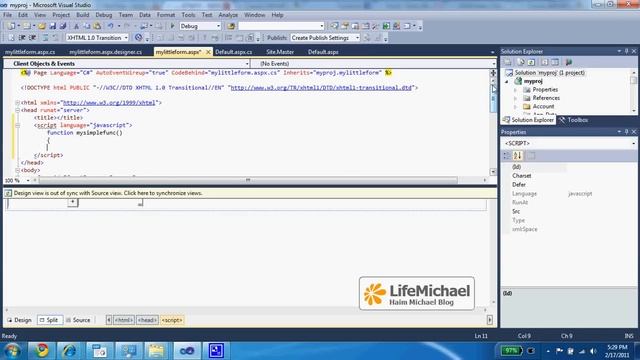Click the Solution Explorer Properties icon
The width and height of the screenshot is (640, 360).
509,62
